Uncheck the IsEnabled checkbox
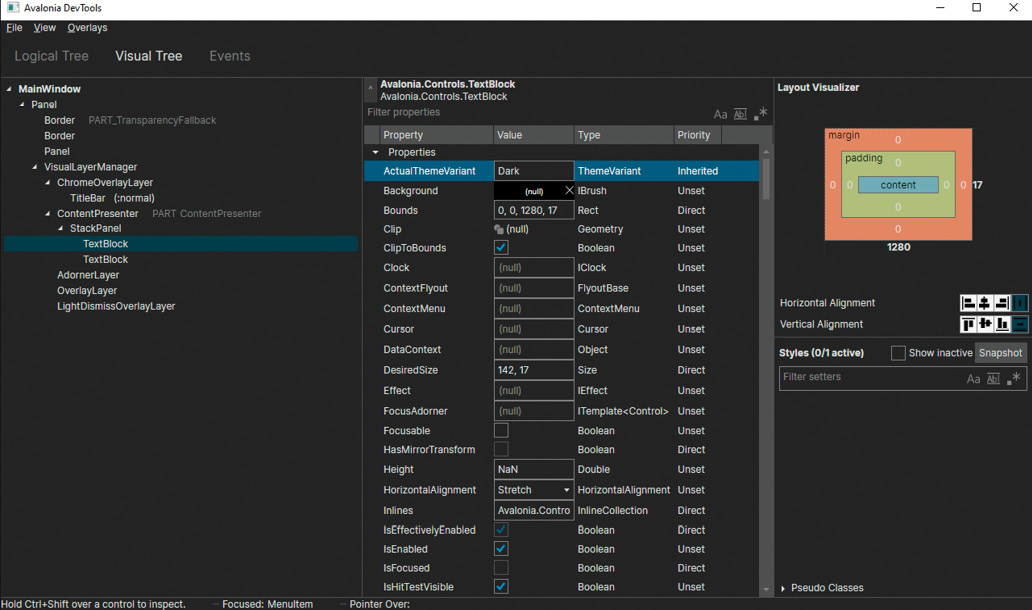1032x610 pixels. click(x=502, y=549)
